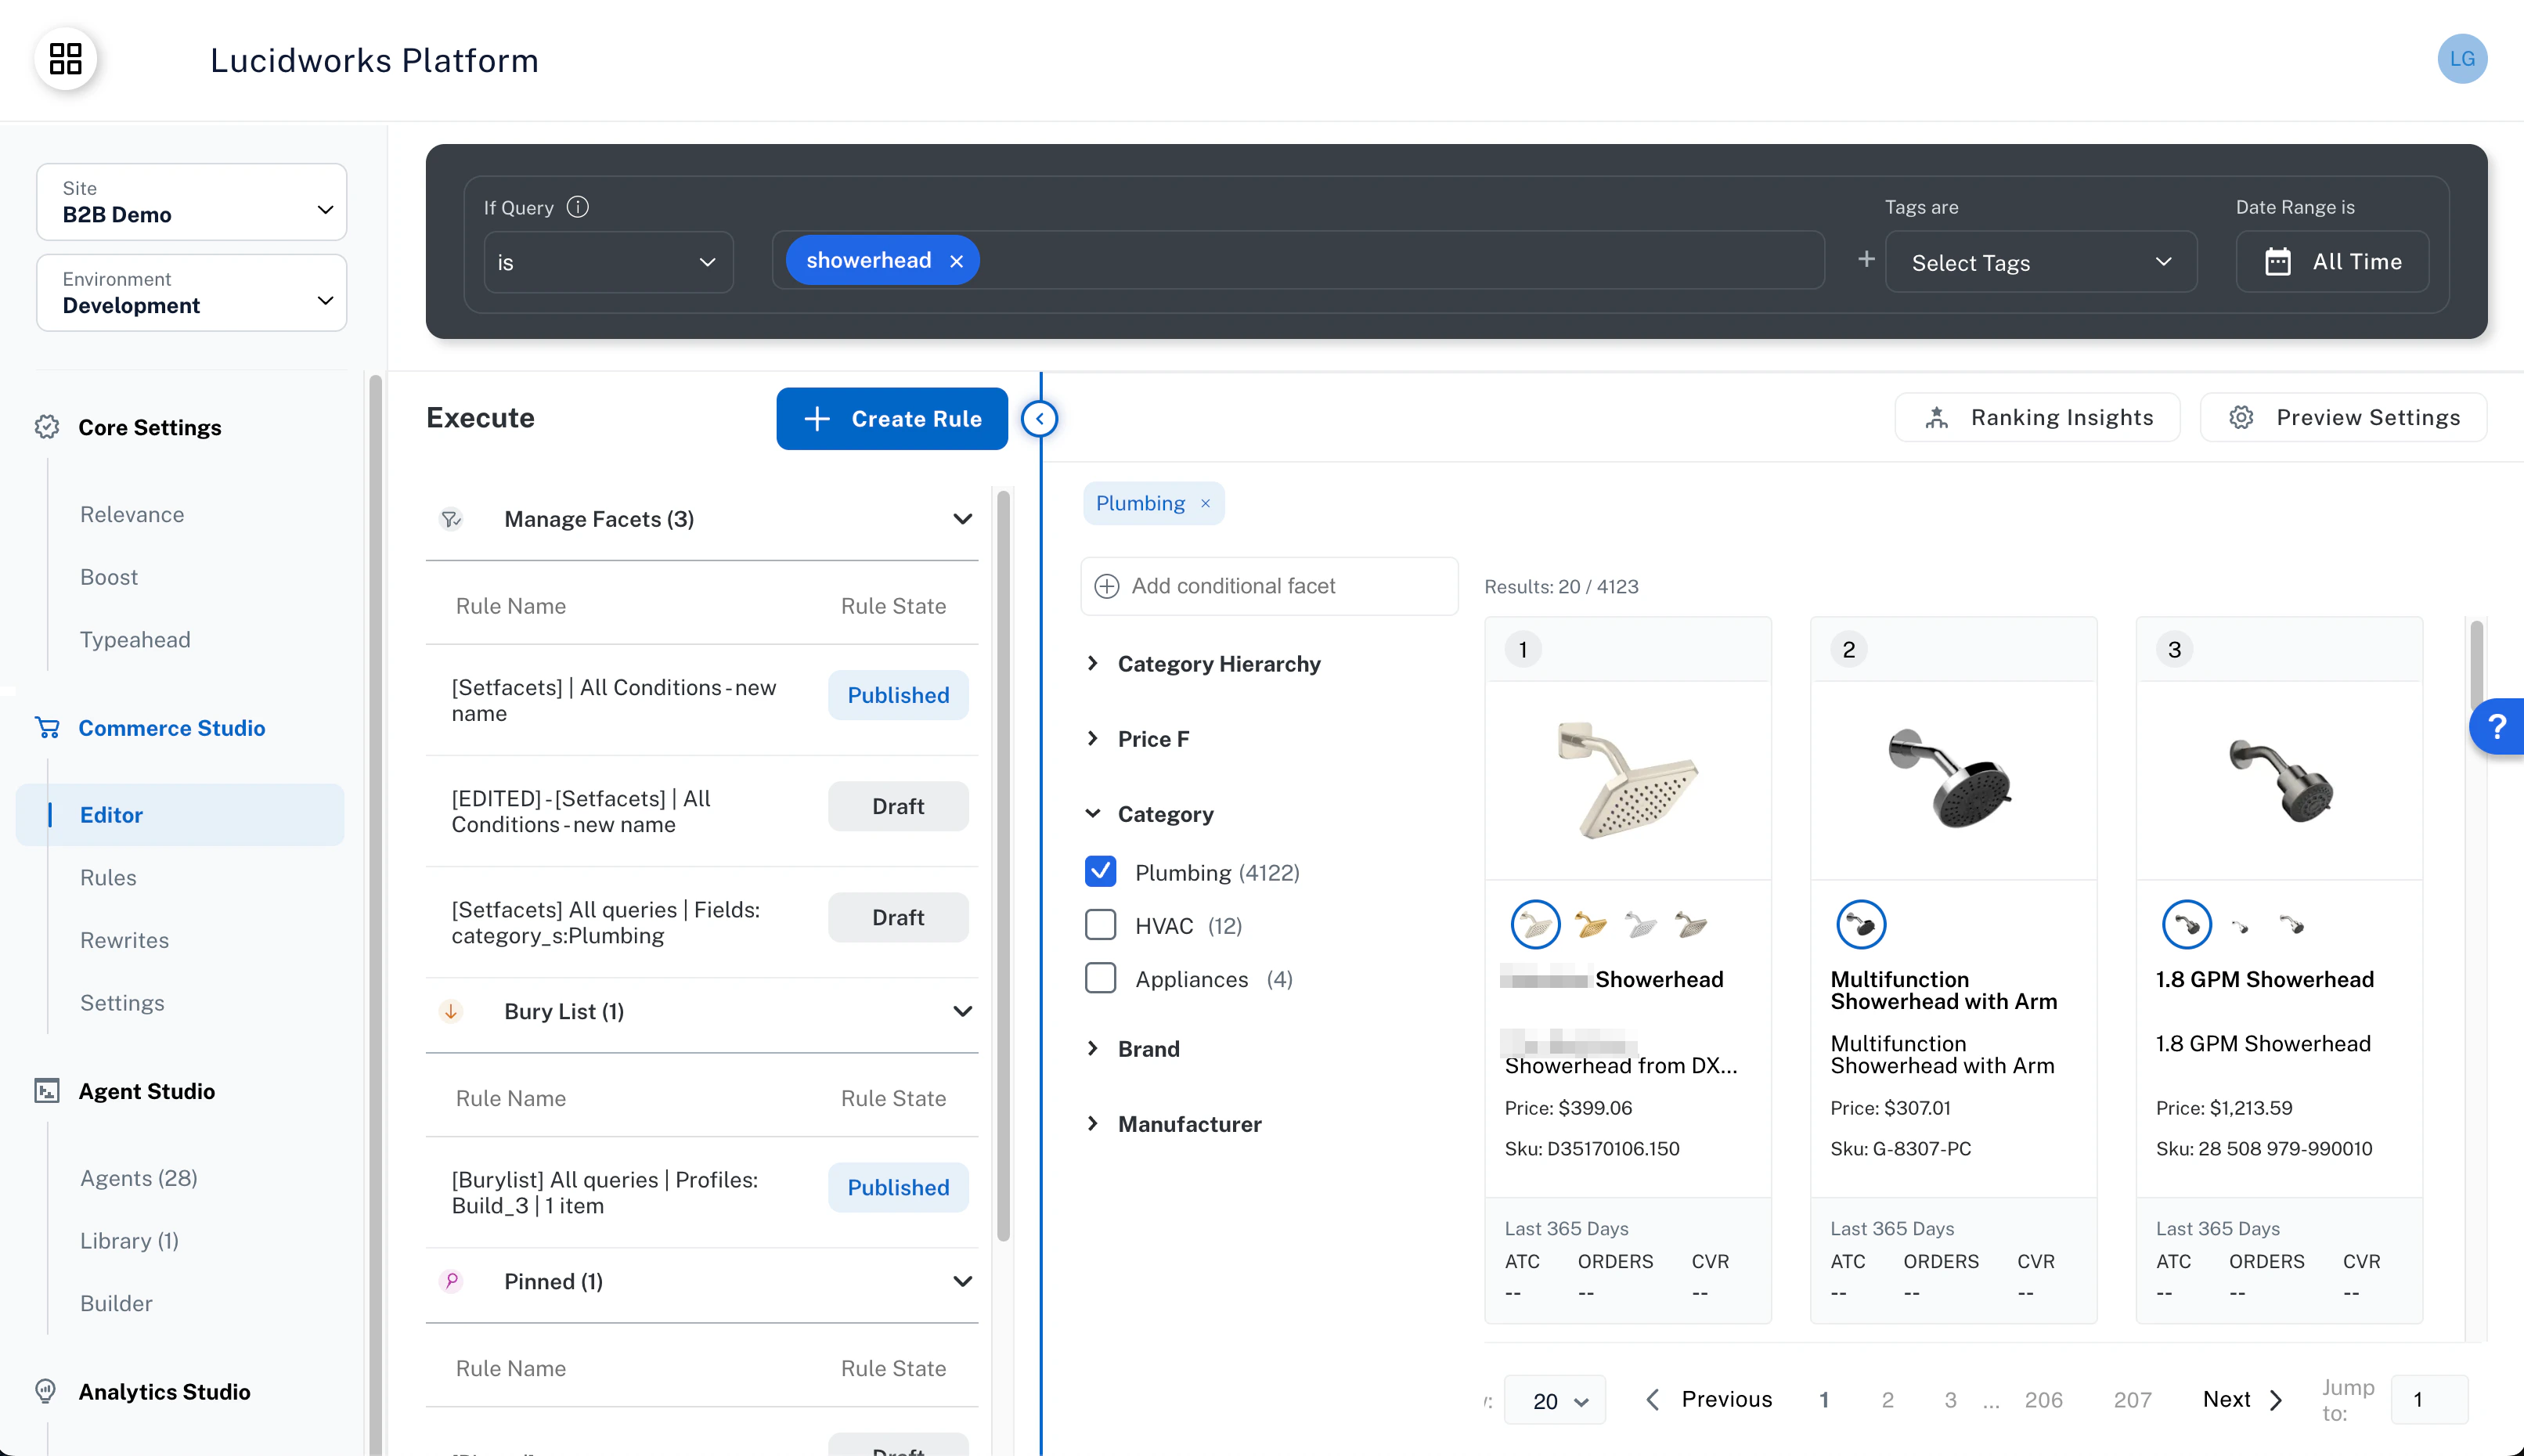The height and width of the screenshot is (1456, 2524).
Task: Open the apps grid launcher icon
Action: pyautogui.click(x=65, y=59)
